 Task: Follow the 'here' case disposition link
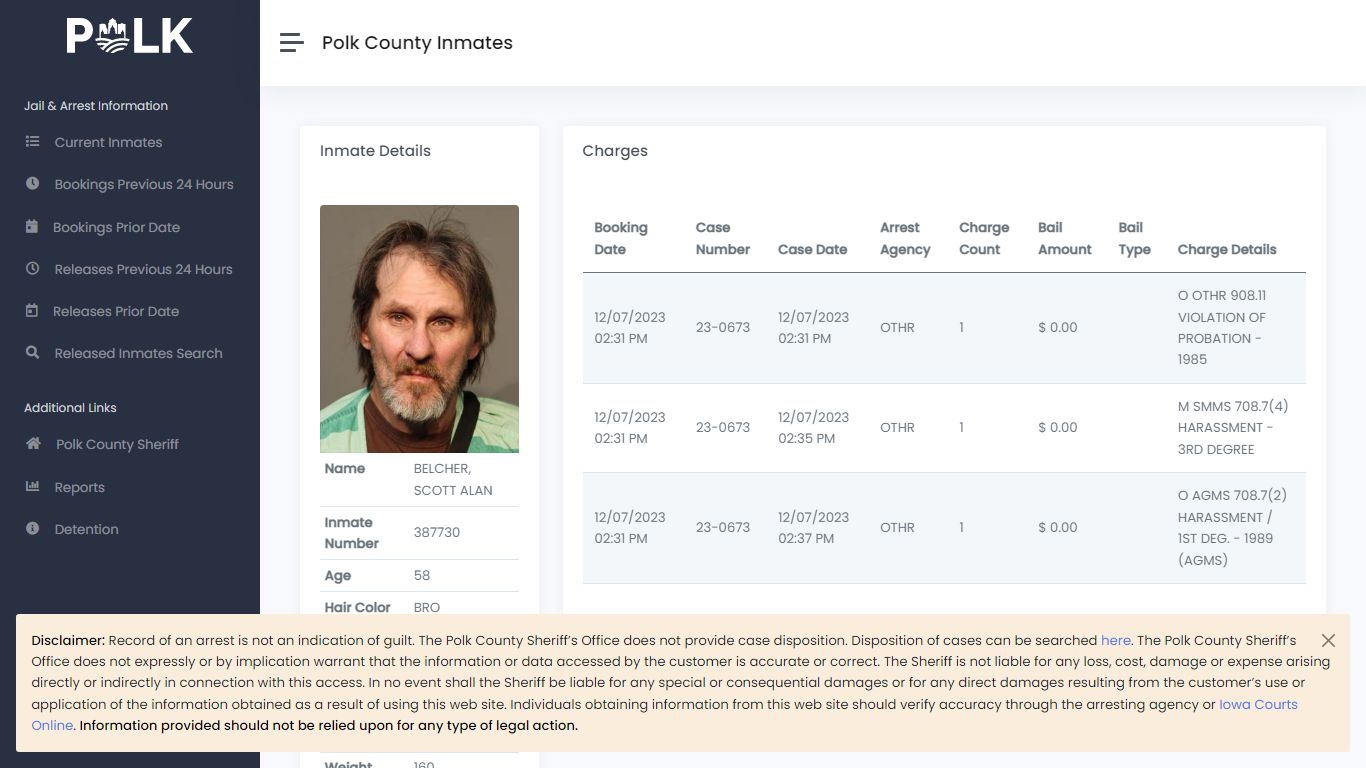point(1115,640)
